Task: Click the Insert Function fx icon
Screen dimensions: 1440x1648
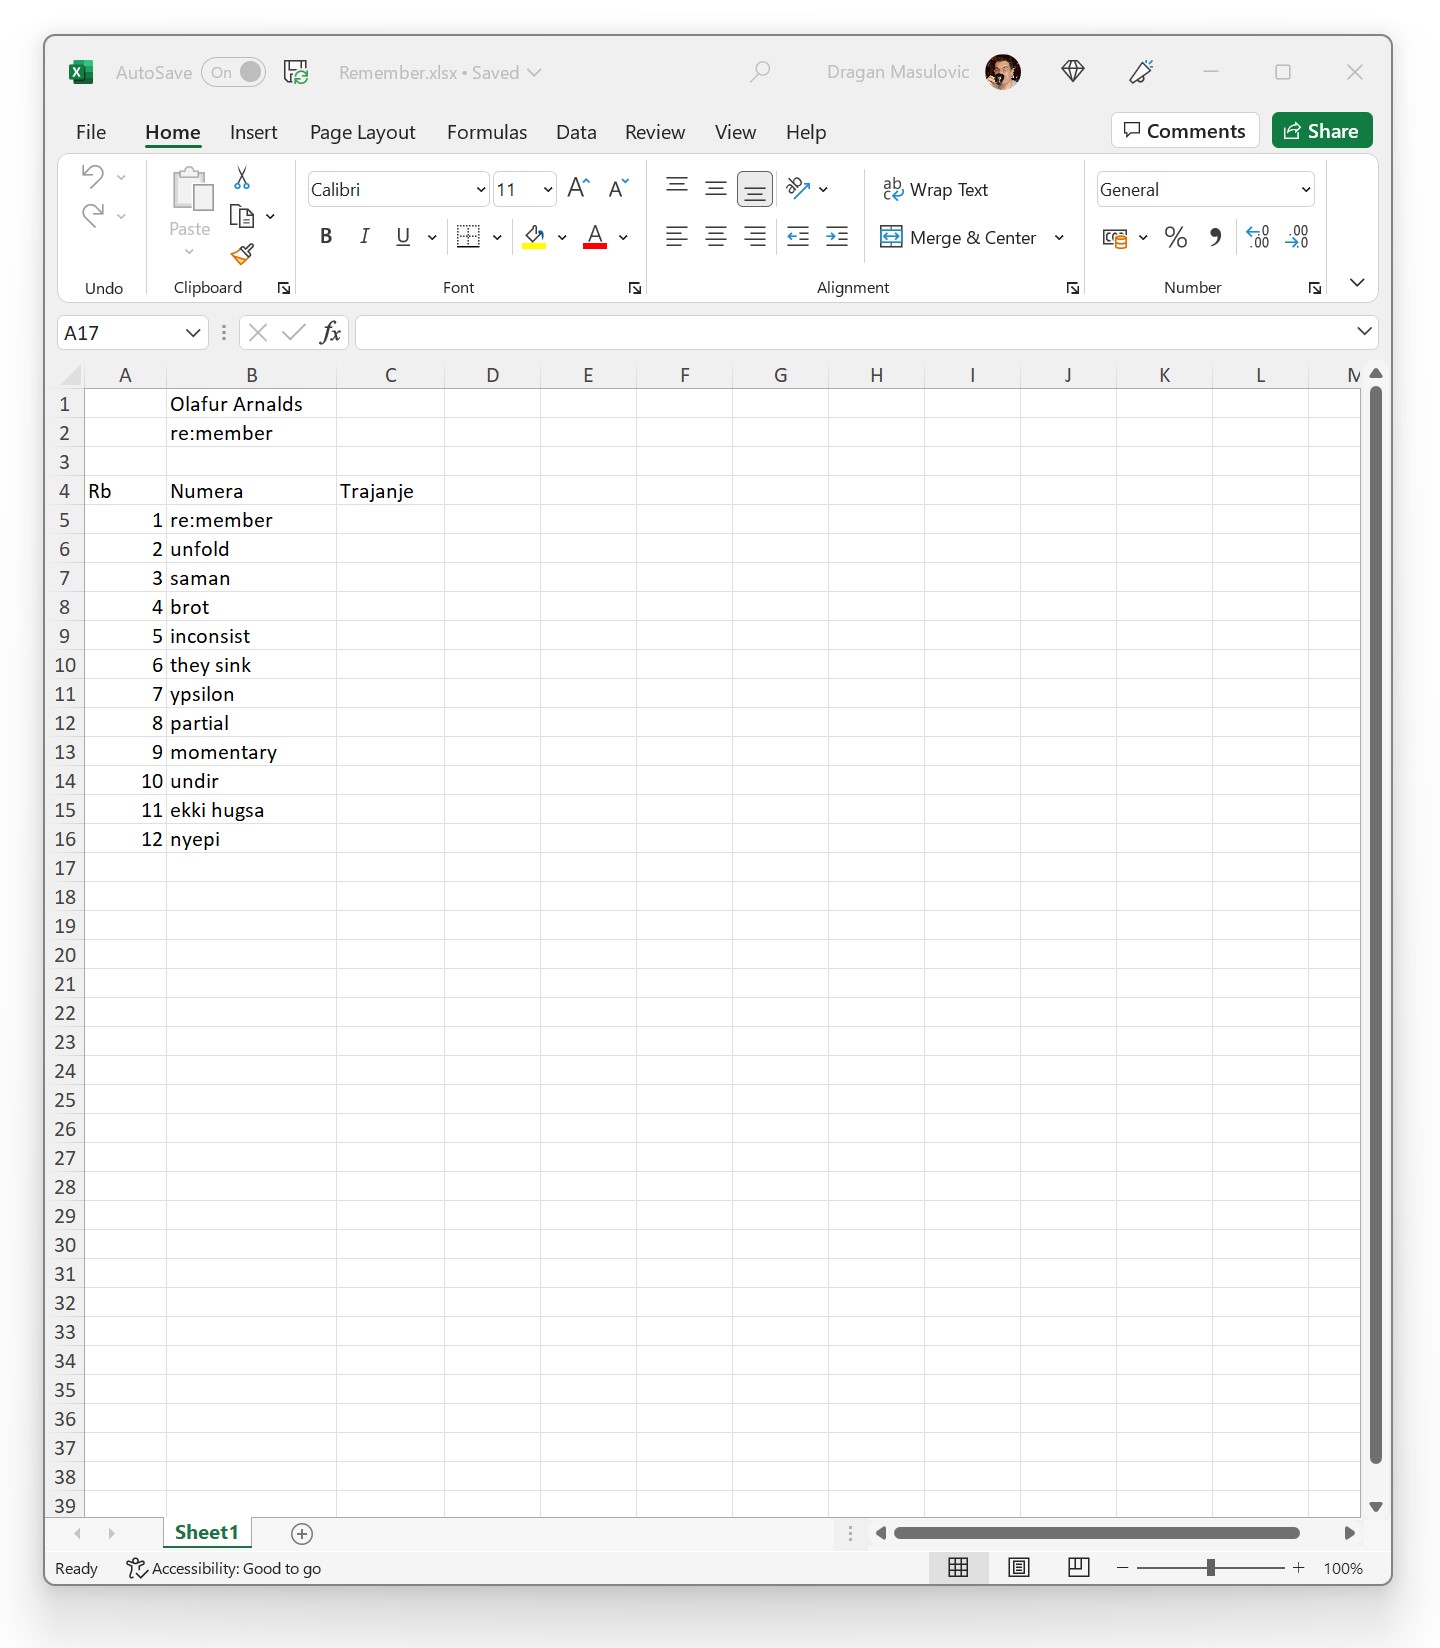Action: pos(330,333)
